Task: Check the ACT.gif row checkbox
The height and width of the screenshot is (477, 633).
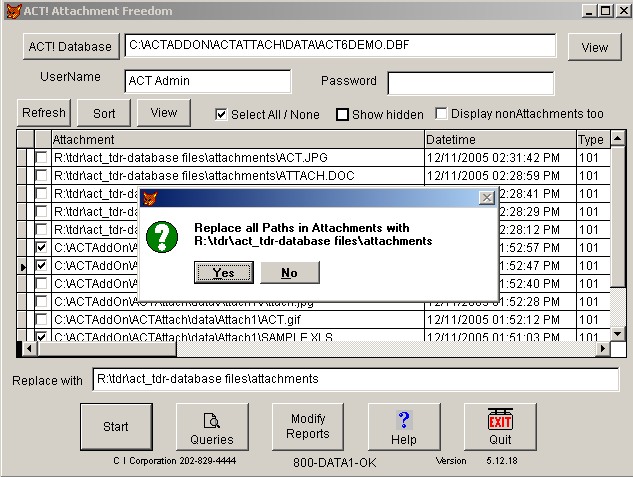Action: point(42,320)
